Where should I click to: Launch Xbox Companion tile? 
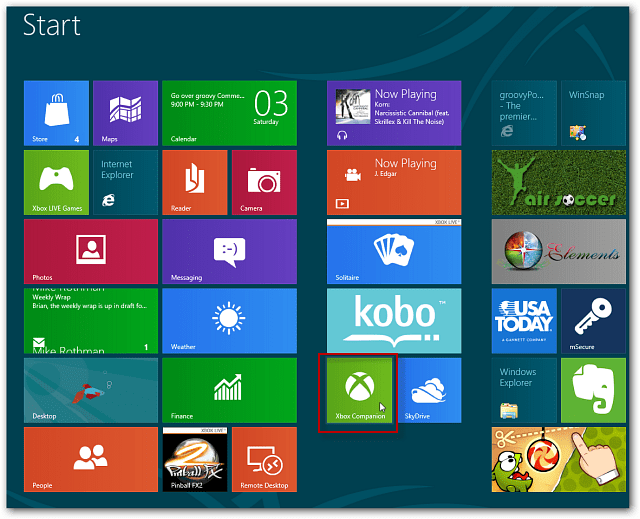click(359, 390)
